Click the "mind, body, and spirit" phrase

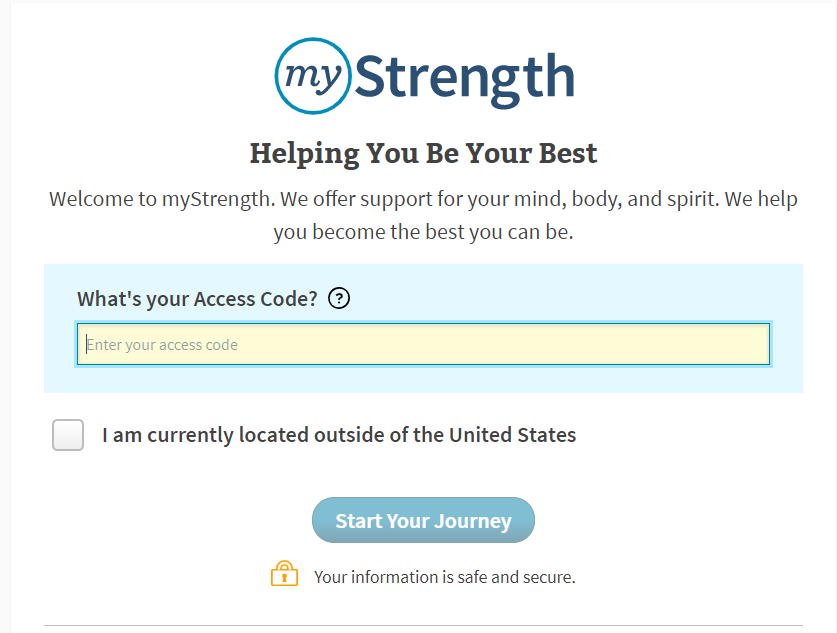(x=617, y=199)
